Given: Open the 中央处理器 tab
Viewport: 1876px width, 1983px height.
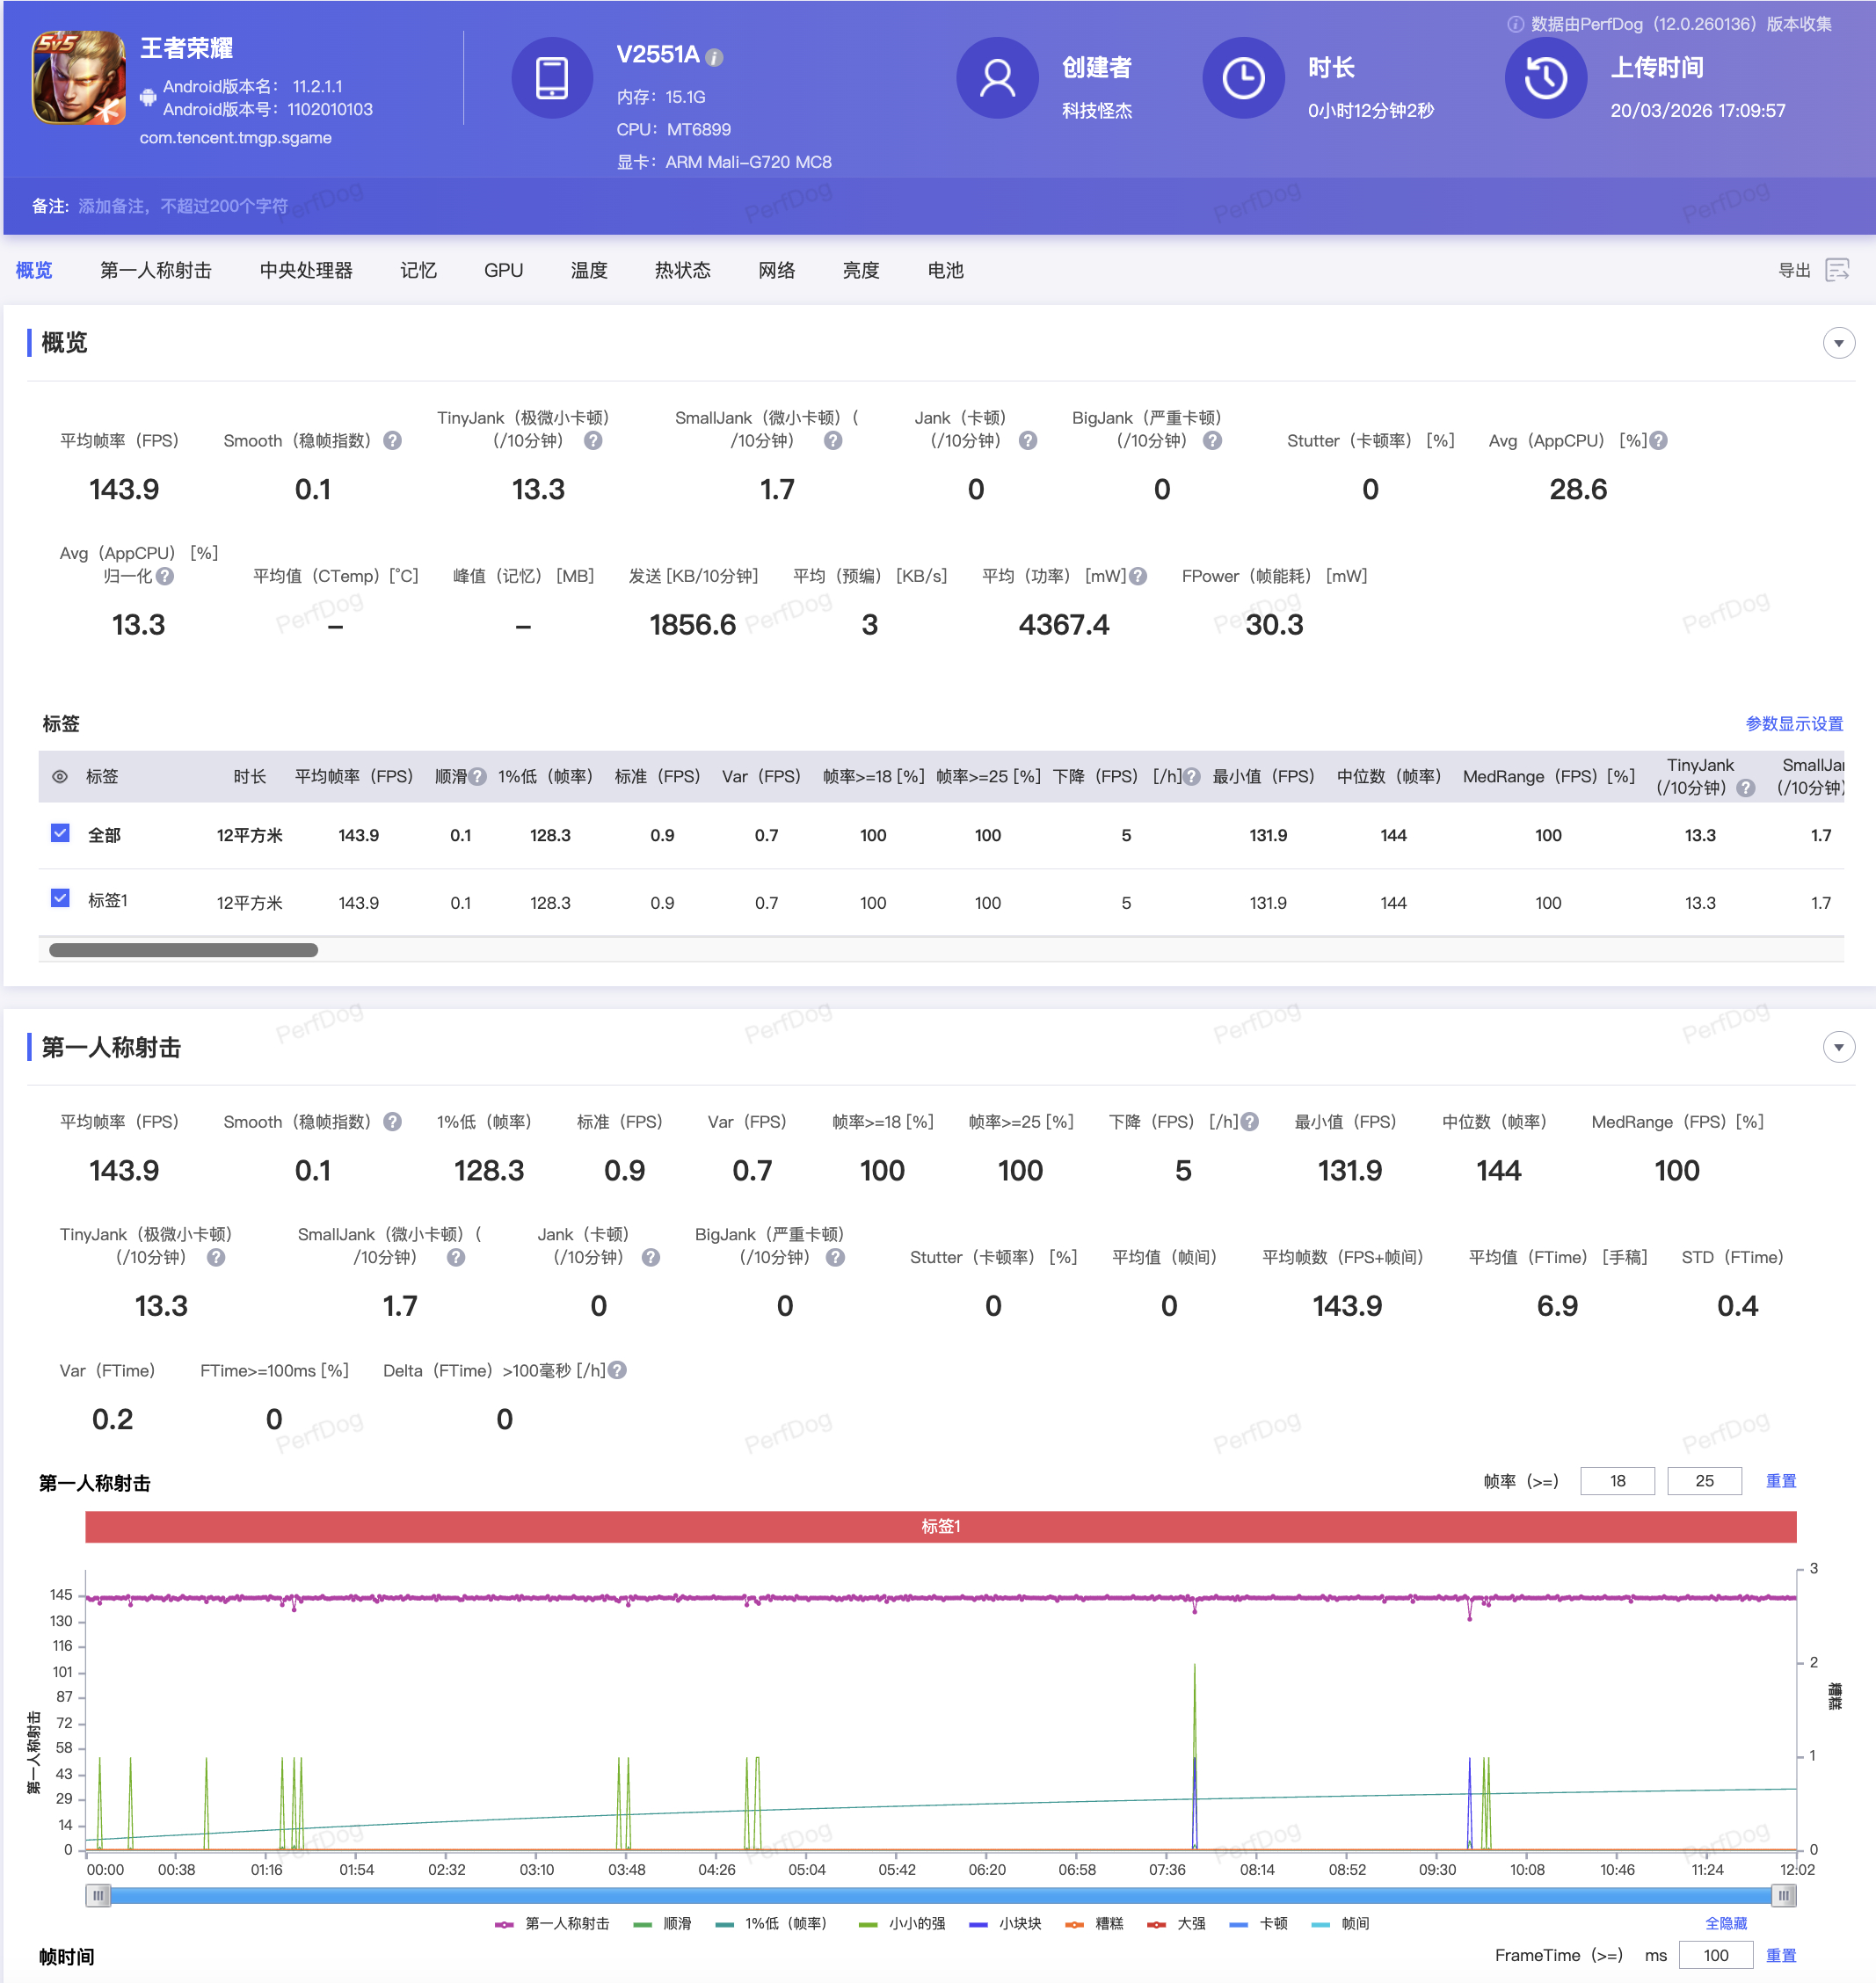Looking at the screenshot, I should [306, 270].
